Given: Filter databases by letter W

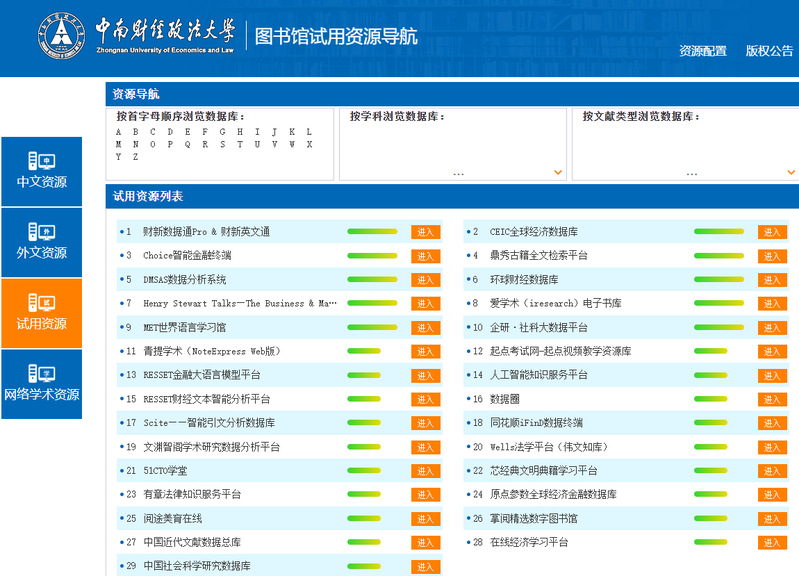Looking at the screenshot, I should [292, 144].
